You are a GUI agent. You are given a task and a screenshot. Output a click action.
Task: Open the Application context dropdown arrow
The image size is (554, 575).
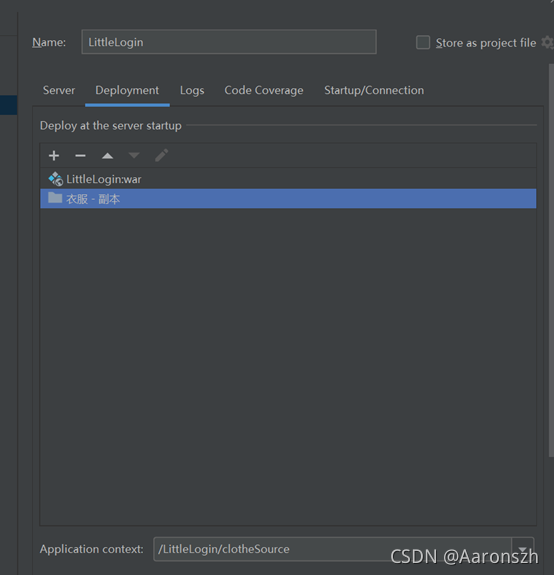[522, 549]
